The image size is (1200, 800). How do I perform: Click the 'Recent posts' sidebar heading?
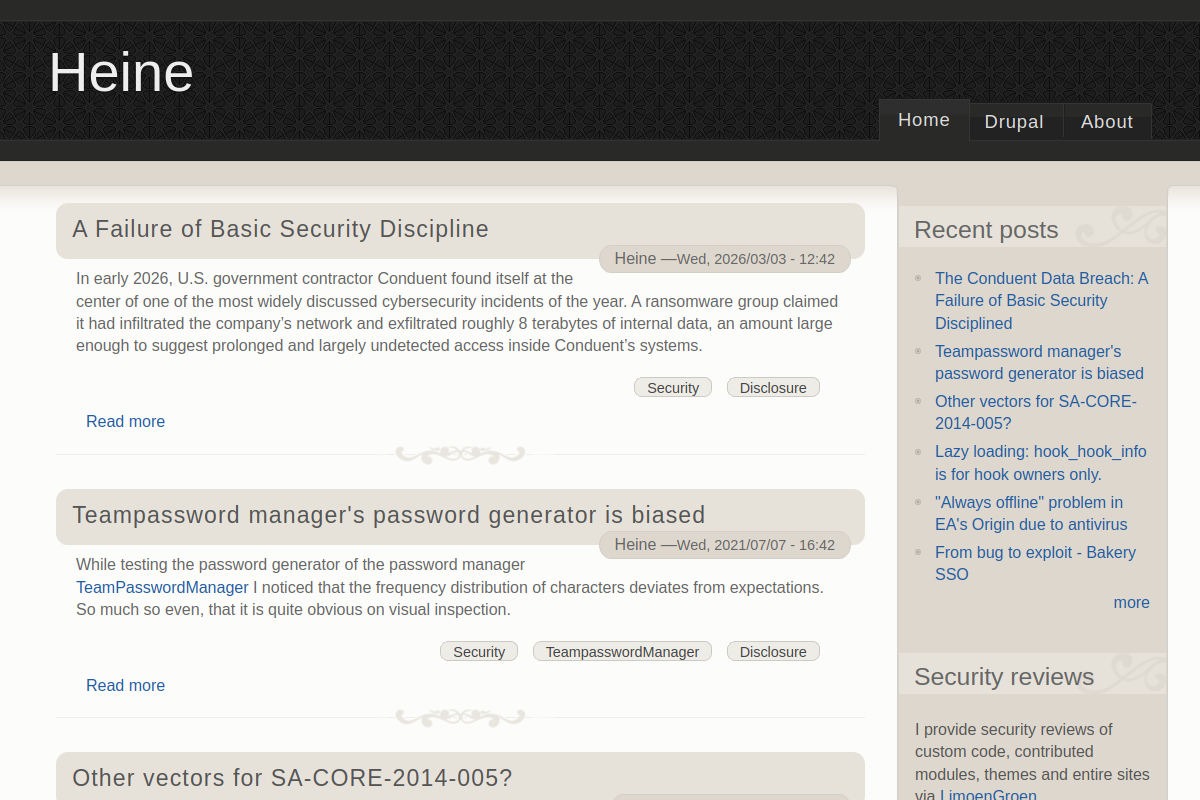[986, 230]
